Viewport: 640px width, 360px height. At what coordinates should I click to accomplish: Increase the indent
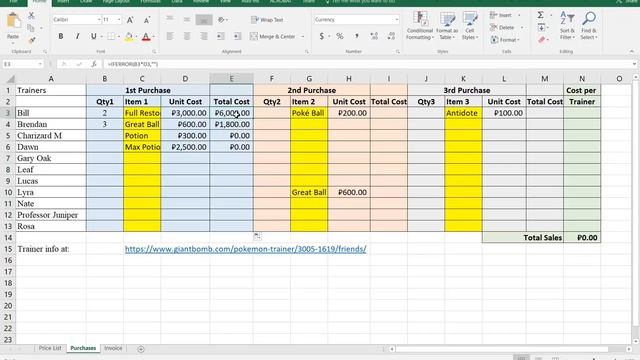(238, 36)
